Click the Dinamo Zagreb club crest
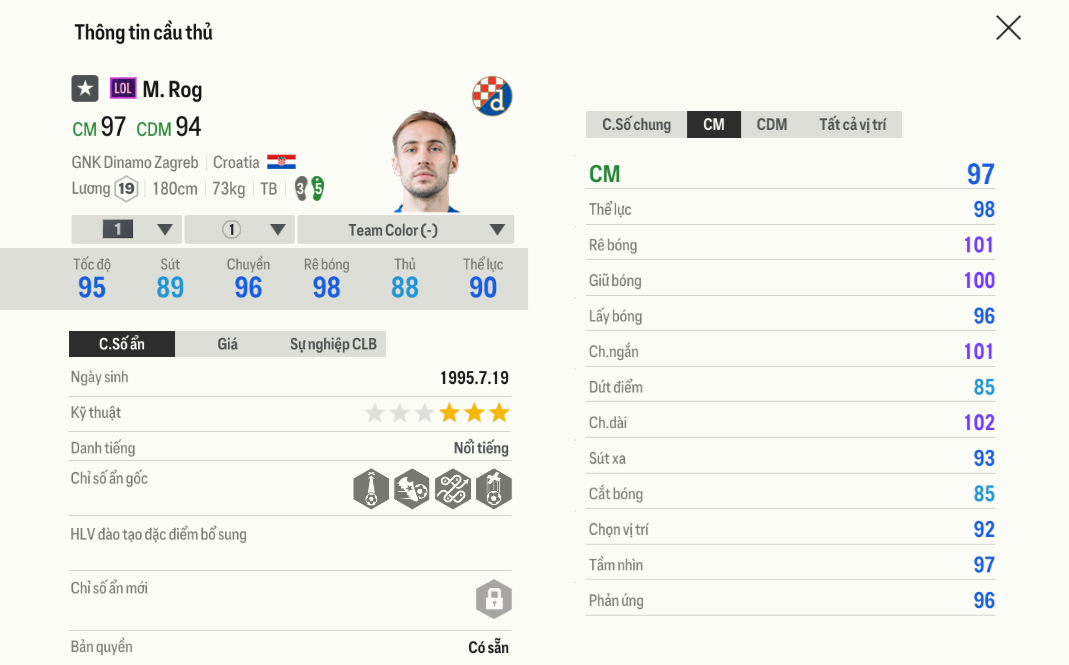This screenshot has height=665, width=1069. (492, 96)
